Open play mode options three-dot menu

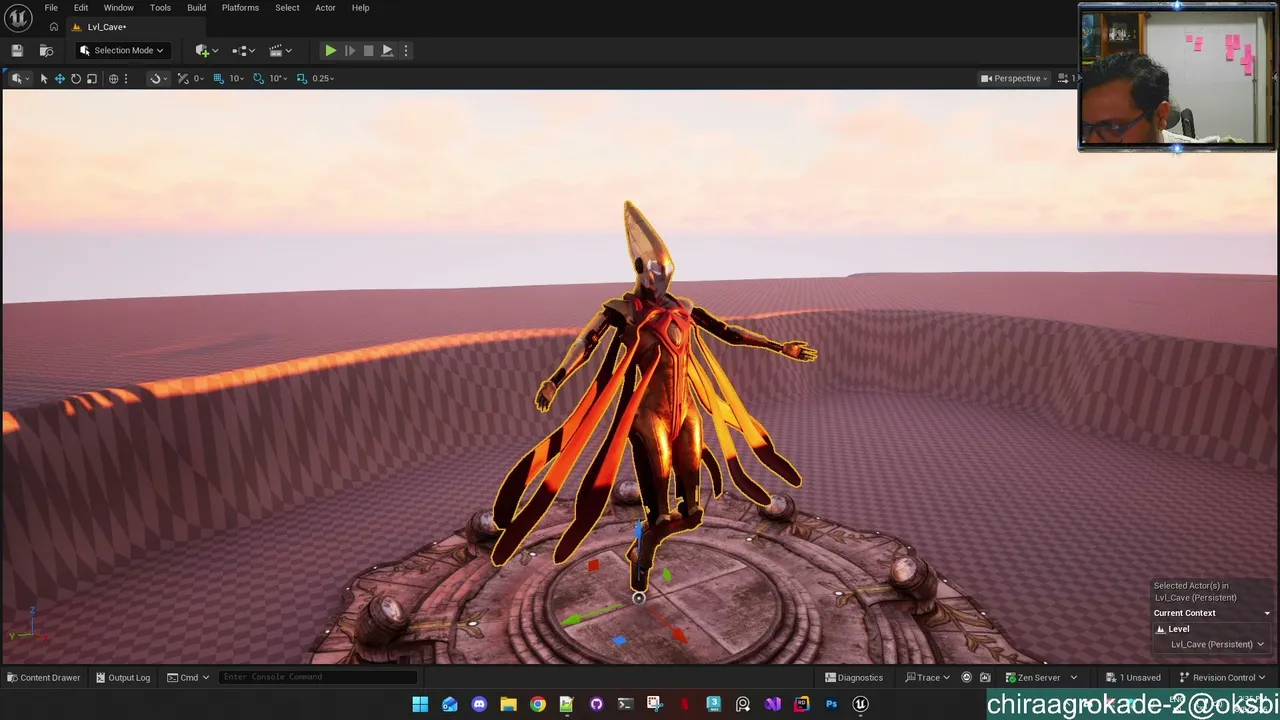(x=406, y=50)
